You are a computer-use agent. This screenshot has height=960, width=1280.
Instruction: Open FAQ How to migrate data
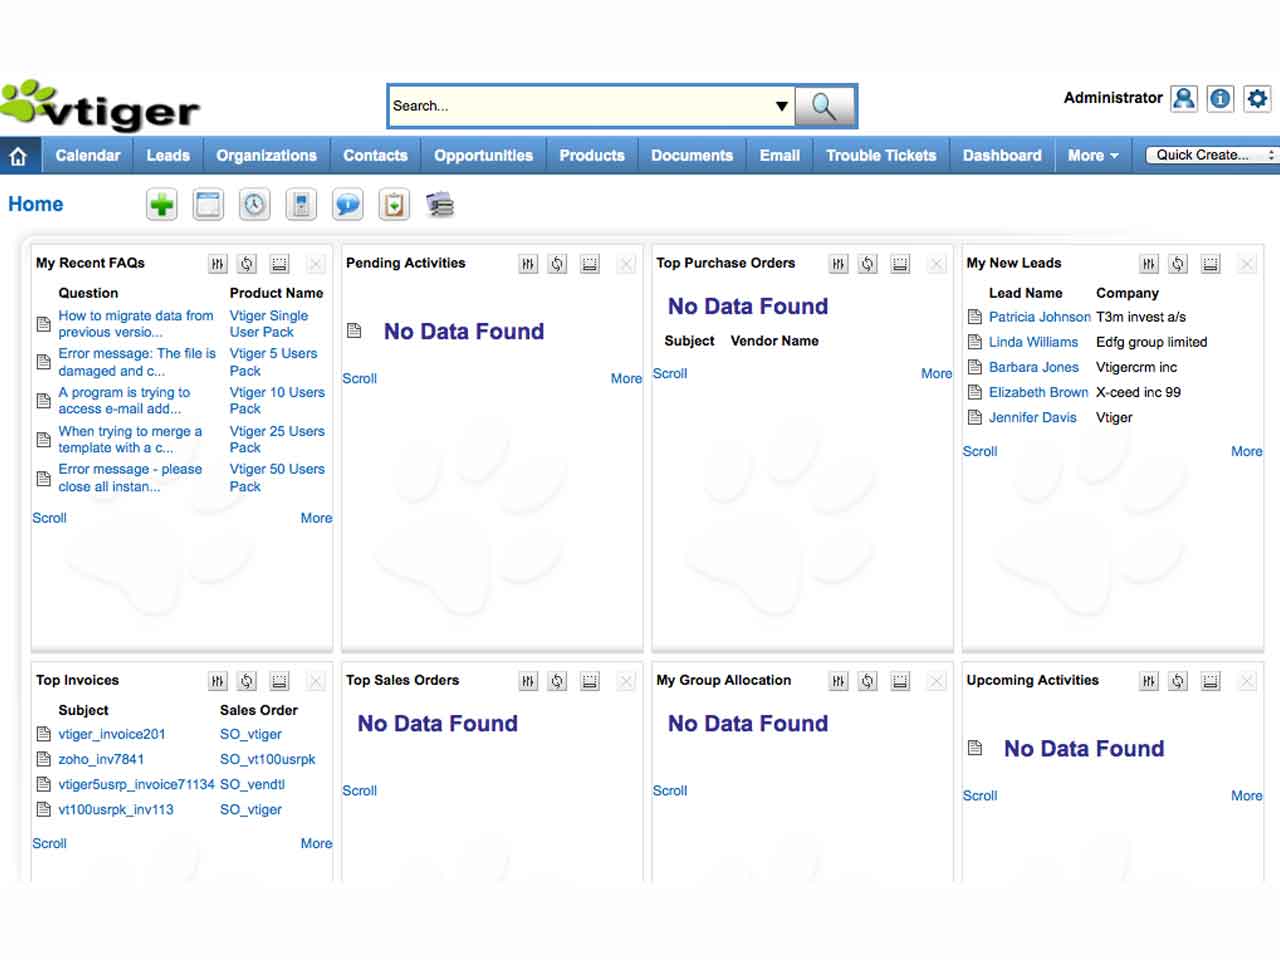(x=136, y=324)
